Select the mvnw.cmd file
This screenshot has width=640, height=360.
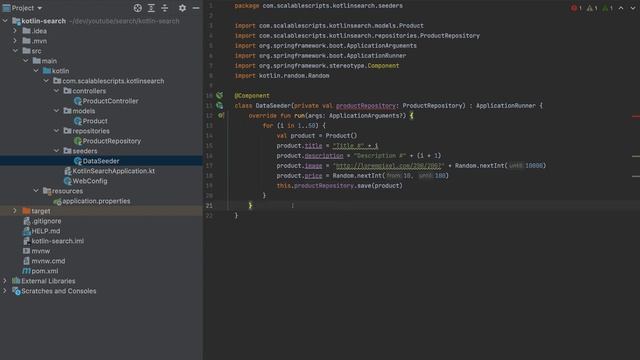48,261
